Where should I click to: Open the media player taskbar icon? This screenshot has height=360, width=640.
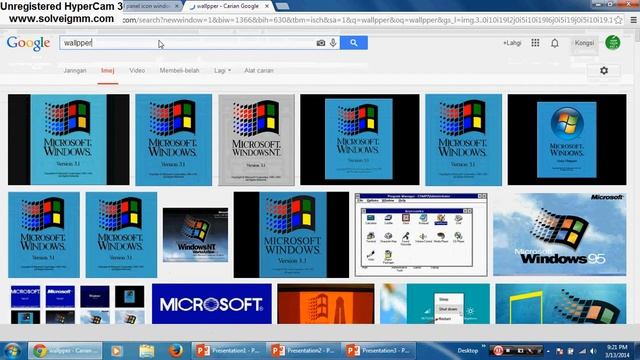(x=116, y=351)
